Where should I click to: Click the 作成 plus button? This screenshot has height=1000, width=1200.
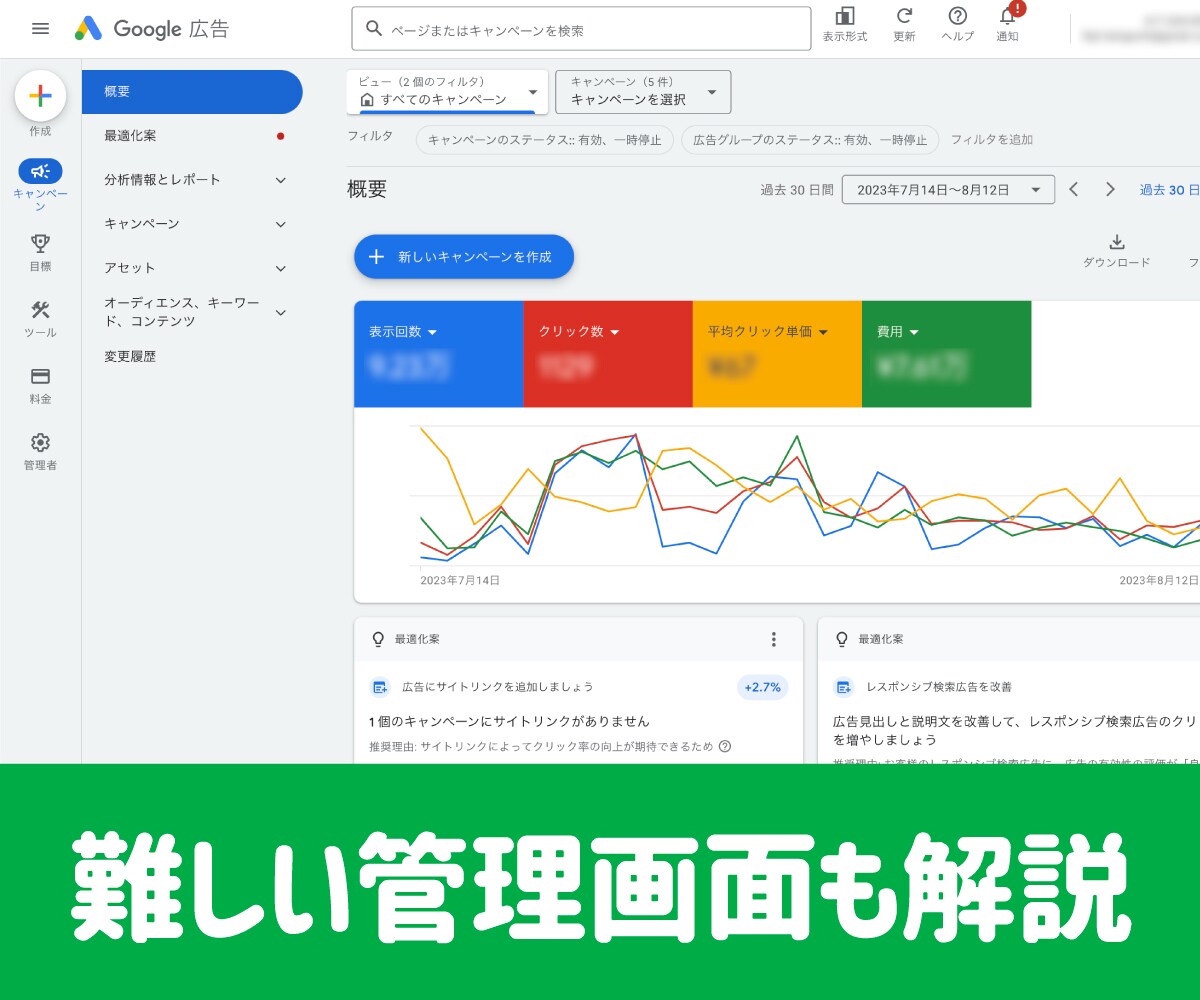tap(40, 96)
